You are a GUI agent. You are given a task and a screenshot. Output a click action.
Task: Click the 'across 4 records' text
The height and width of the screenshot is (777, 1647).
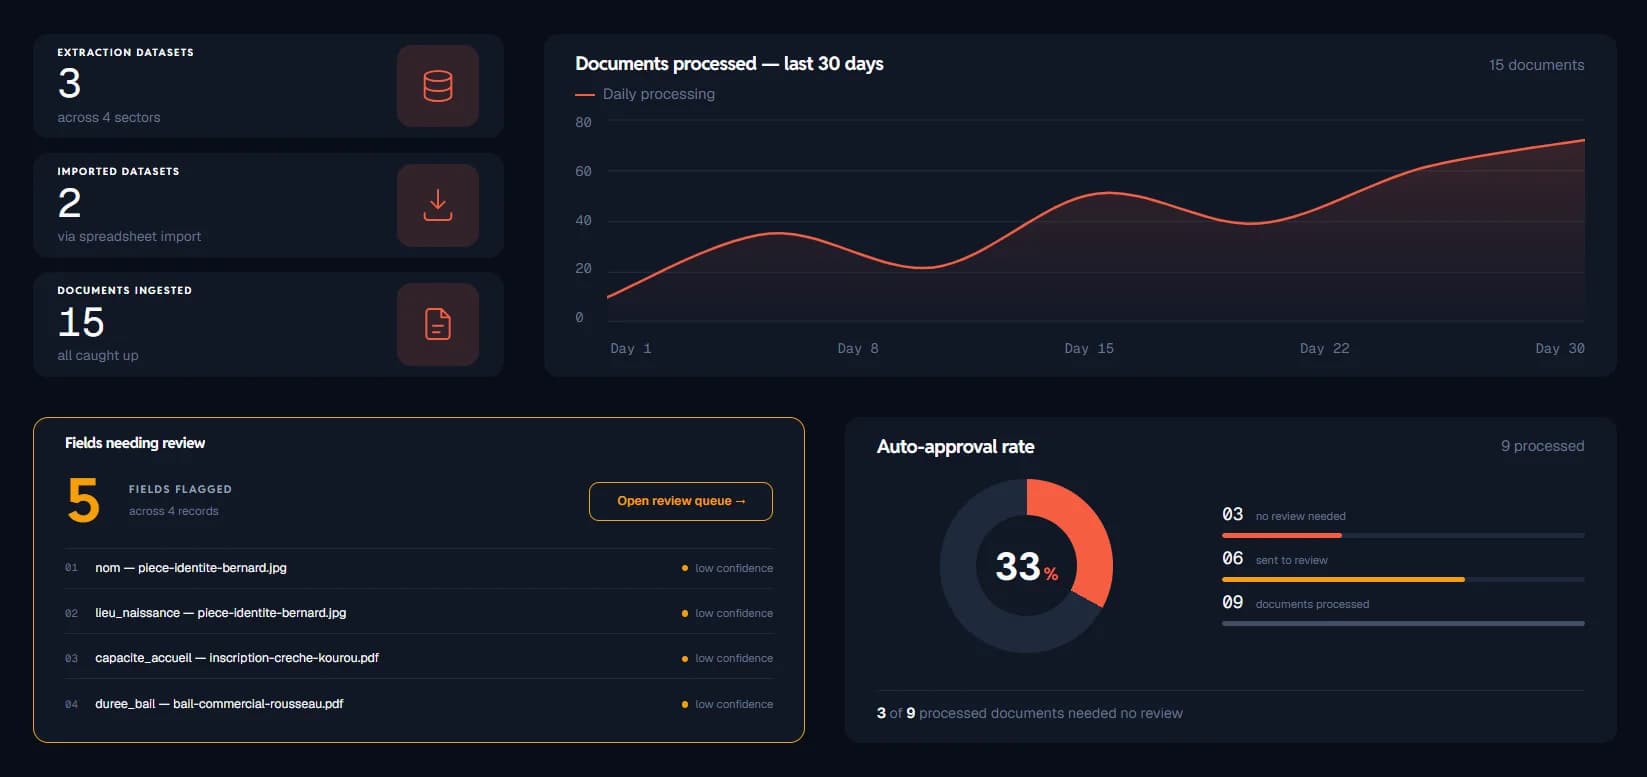(x=174, y=511)
